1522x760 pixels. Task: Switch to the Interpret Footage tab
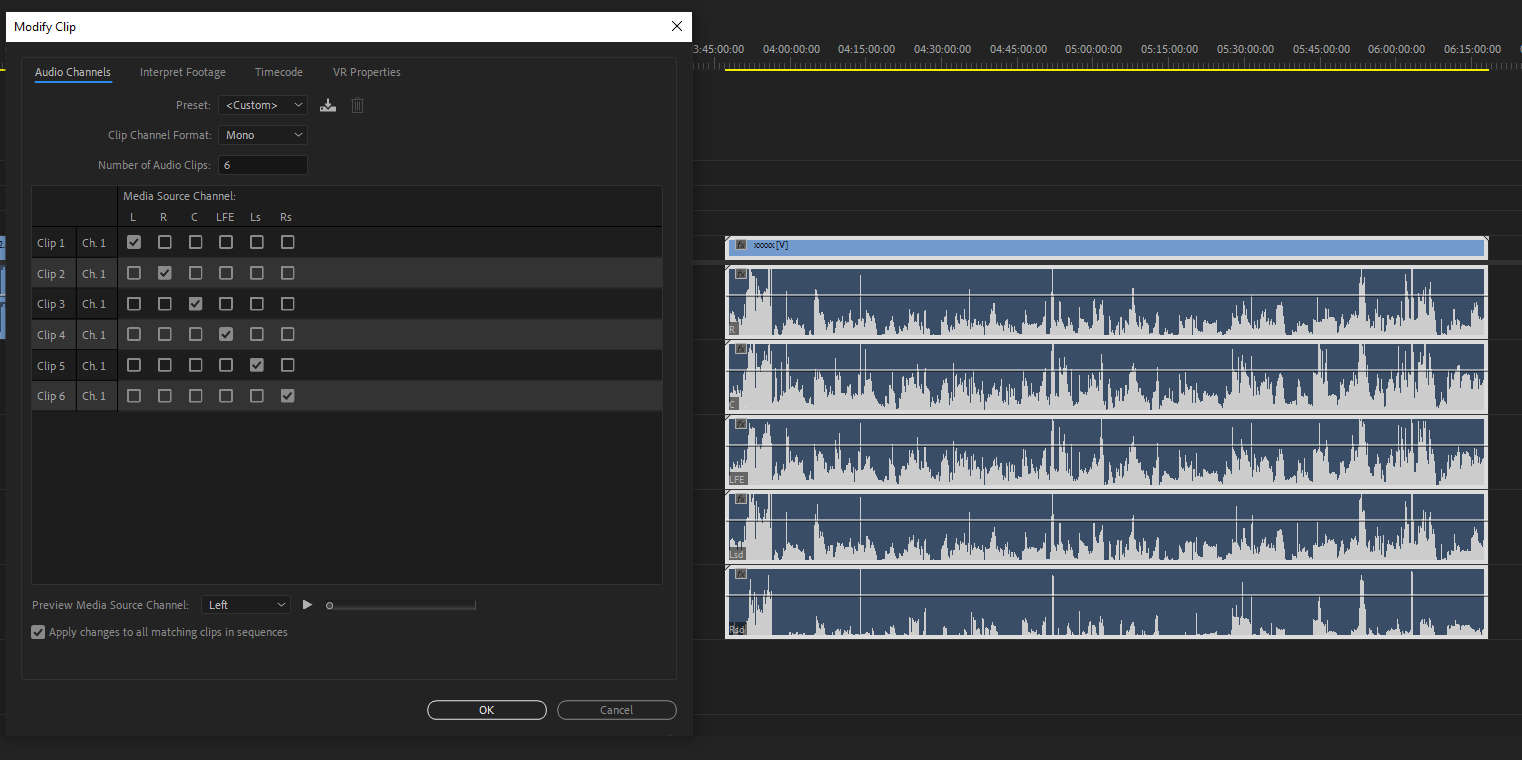point(183,72)
